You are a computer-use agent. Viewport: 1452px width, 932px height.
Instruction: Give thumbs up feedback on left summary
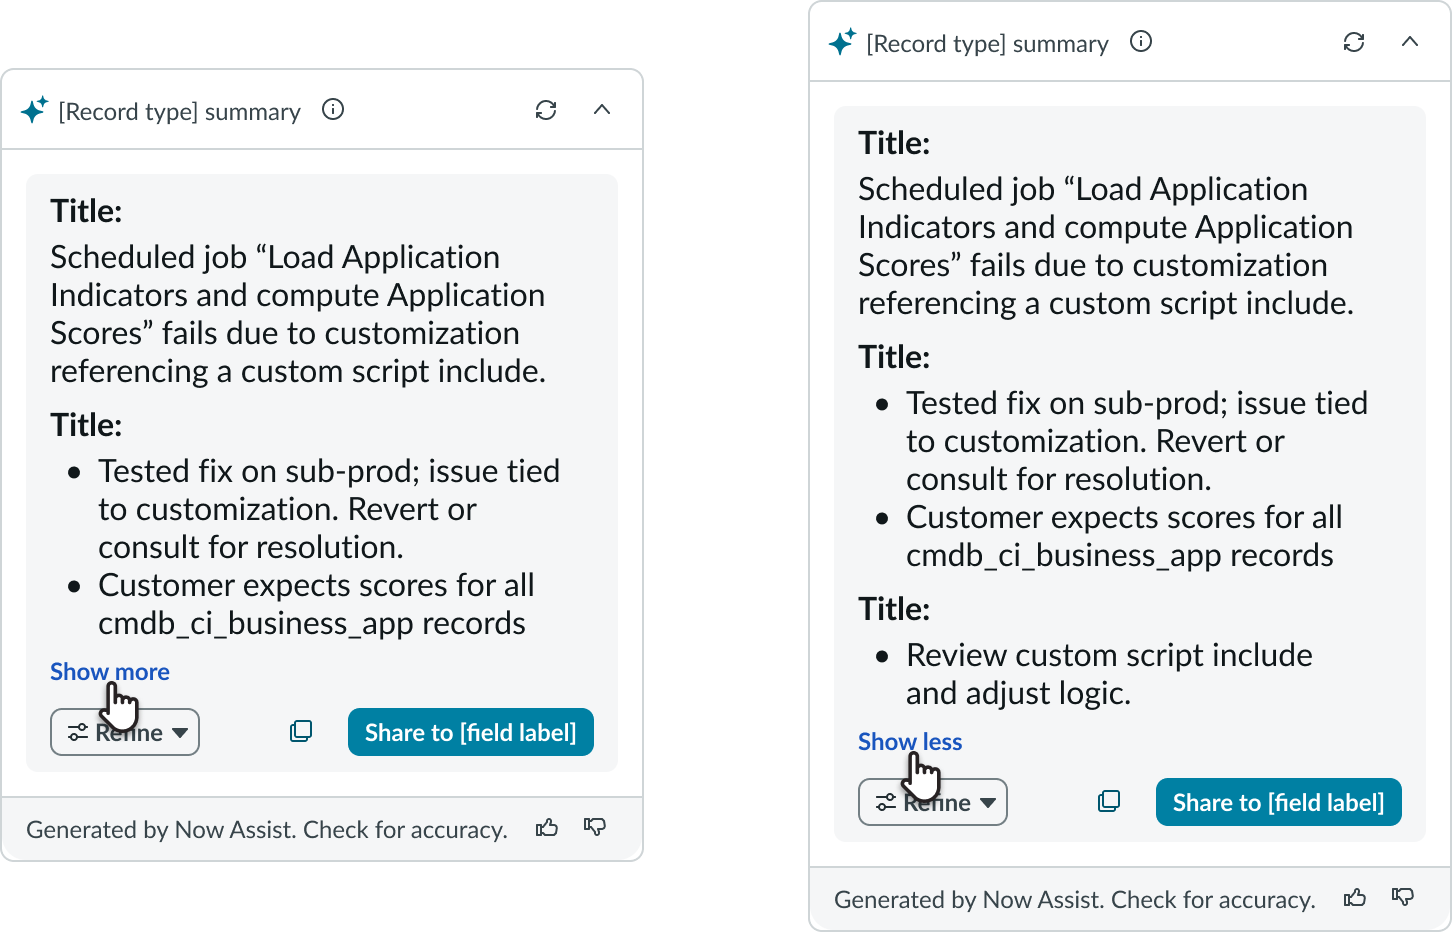click(x=547, y=828)
